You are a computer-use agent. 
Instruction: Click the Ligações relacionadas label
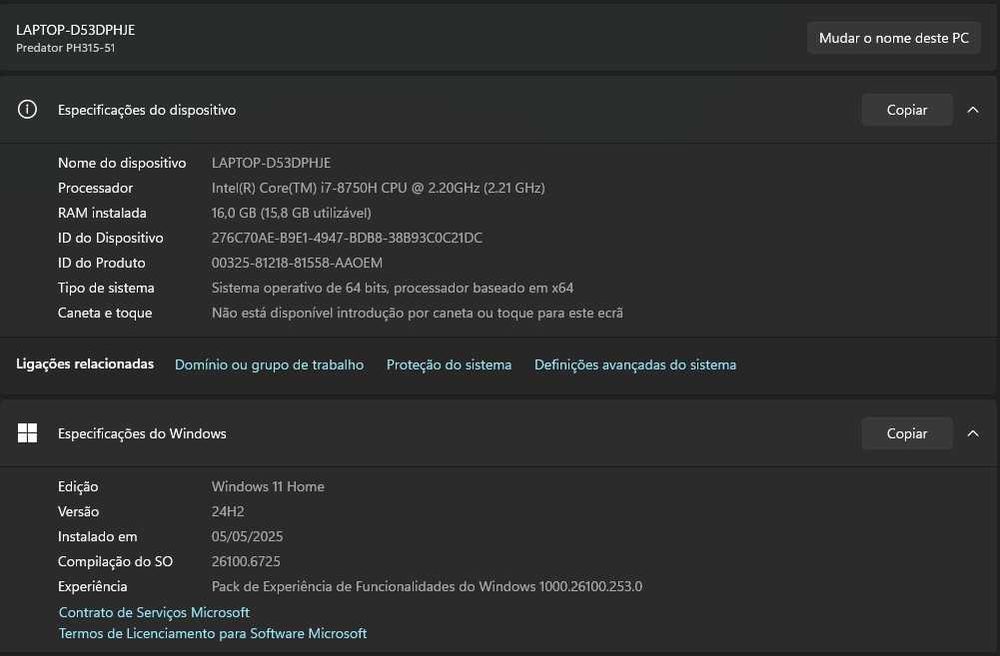(85, 364)
